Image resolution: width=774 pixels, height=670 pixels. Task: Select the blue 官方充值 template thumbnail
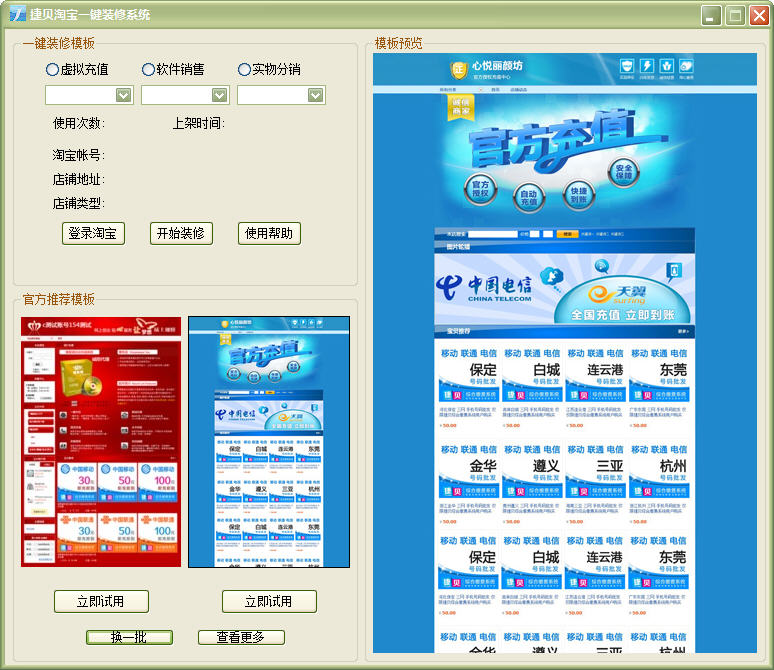[x=269, y=442]
